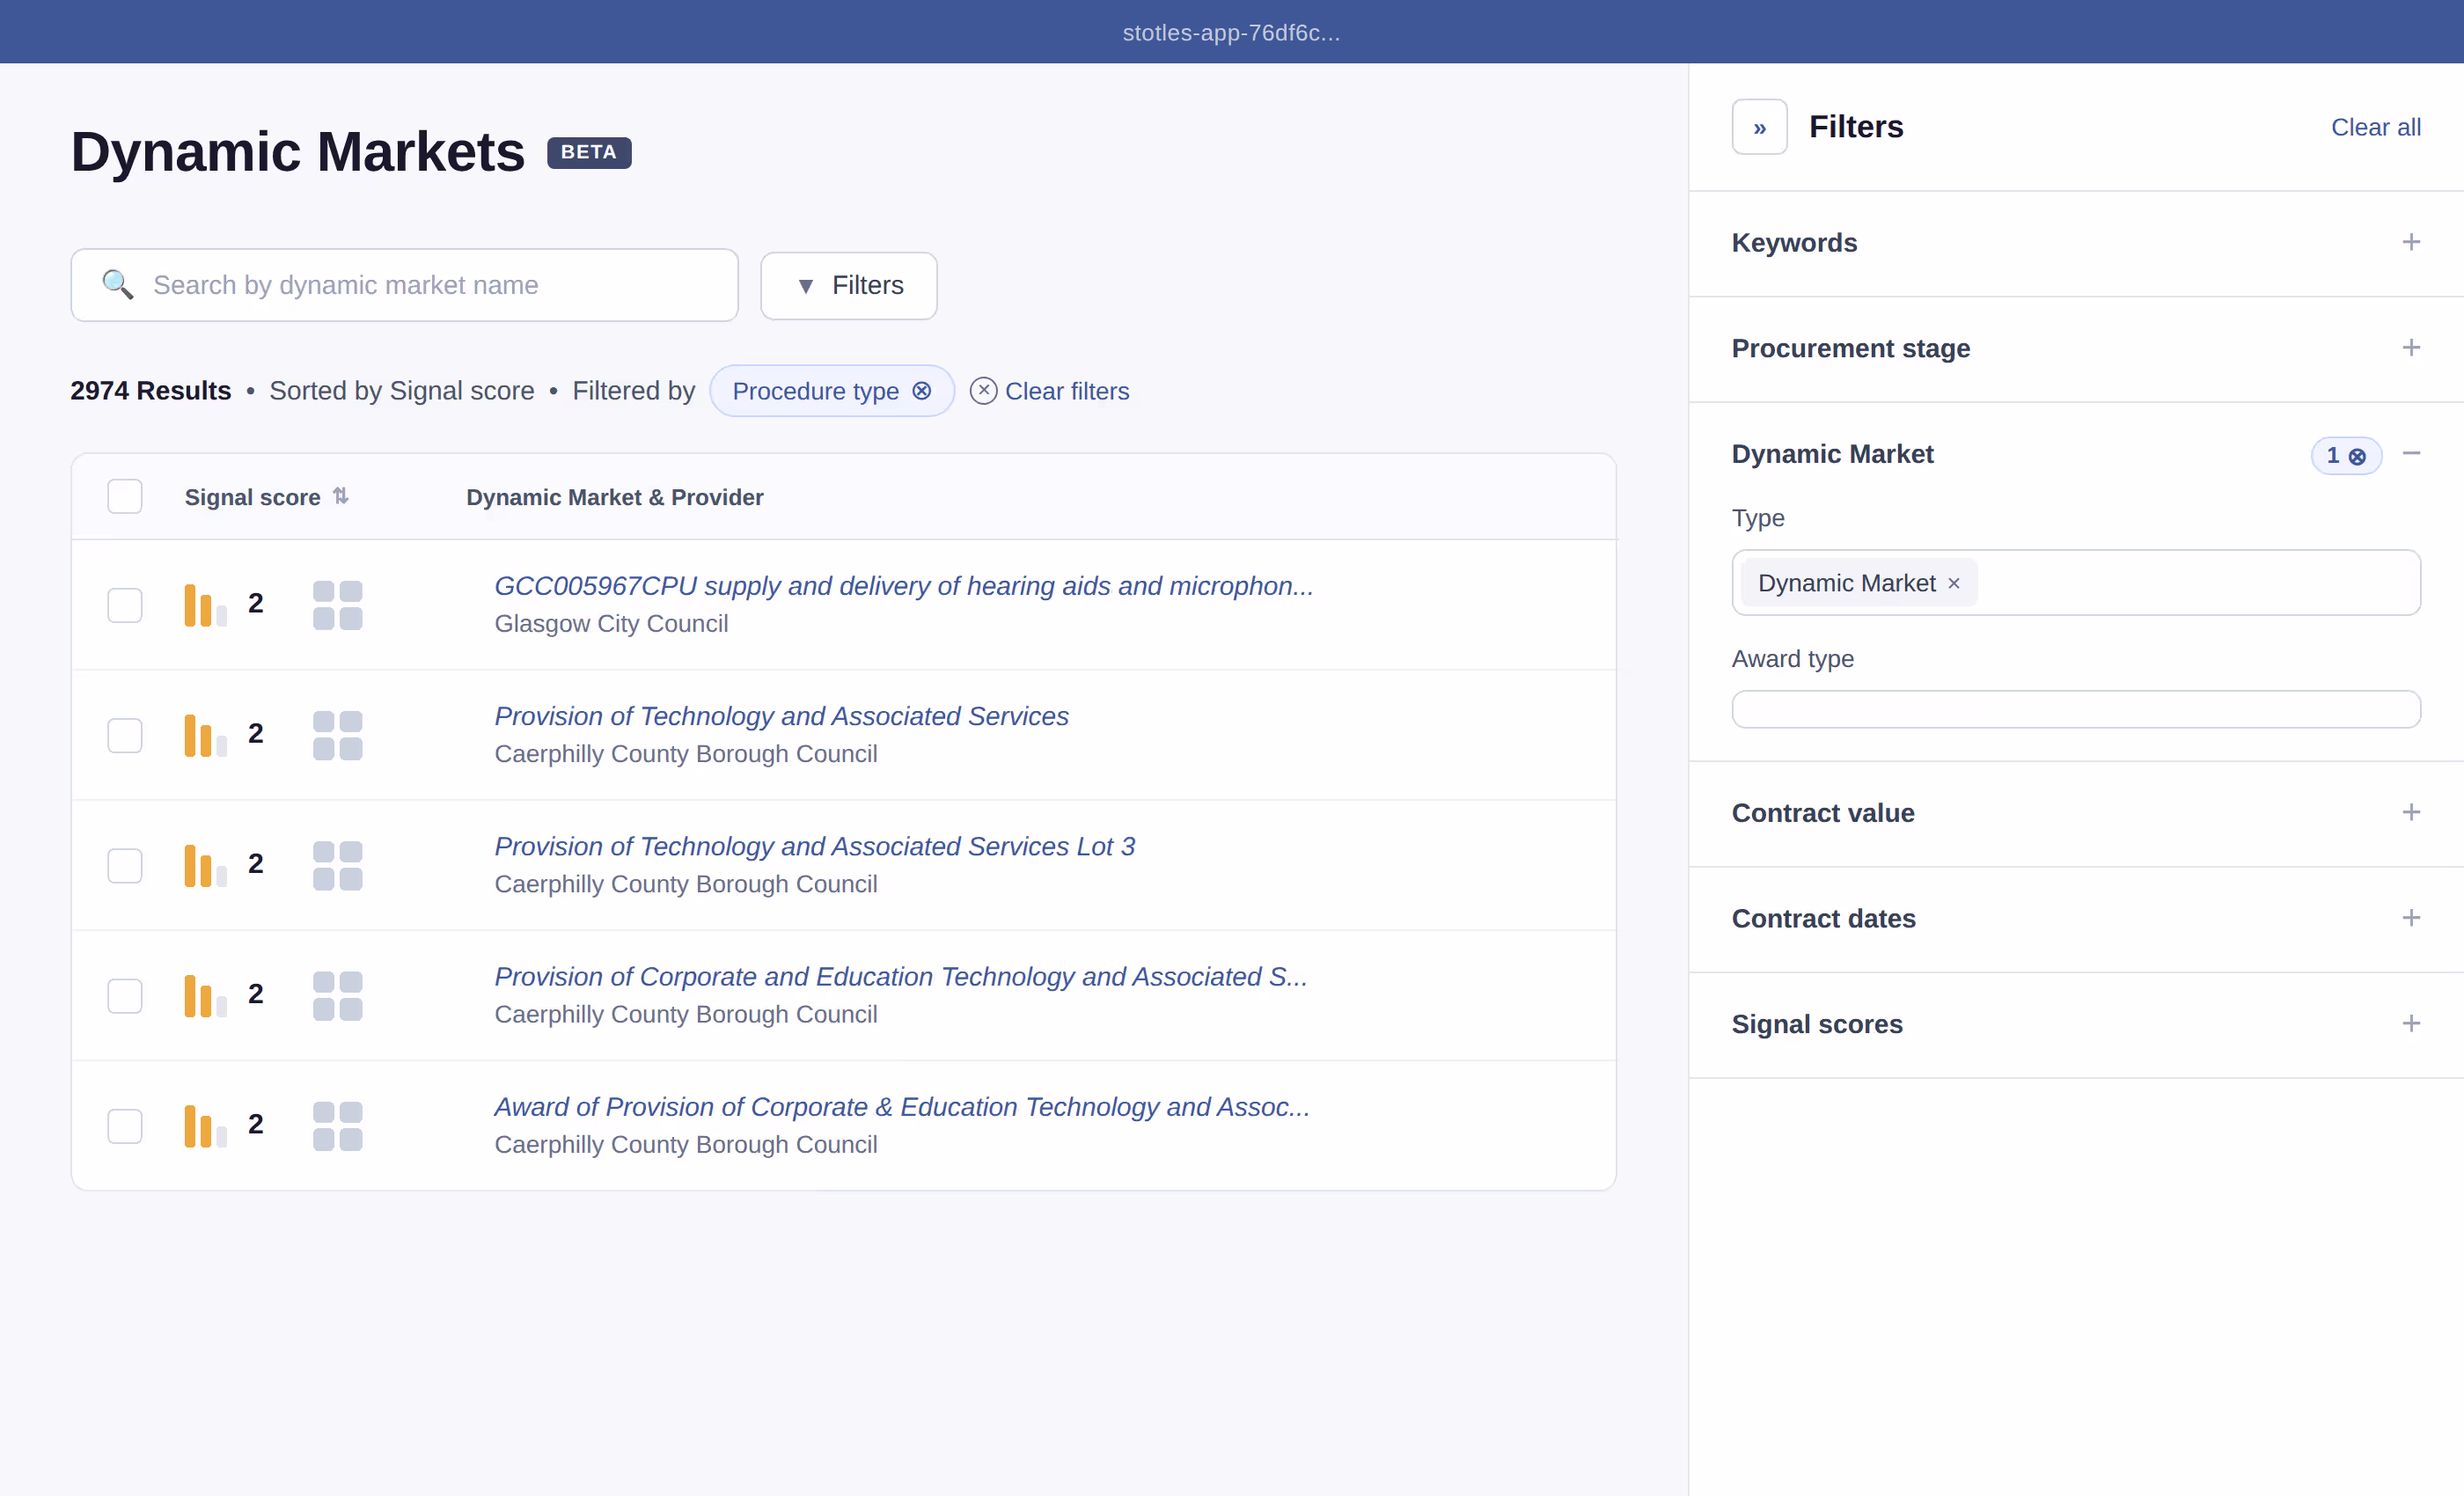Expand the Procurement stage filter section
2464x1496 pixels.
2410,348
